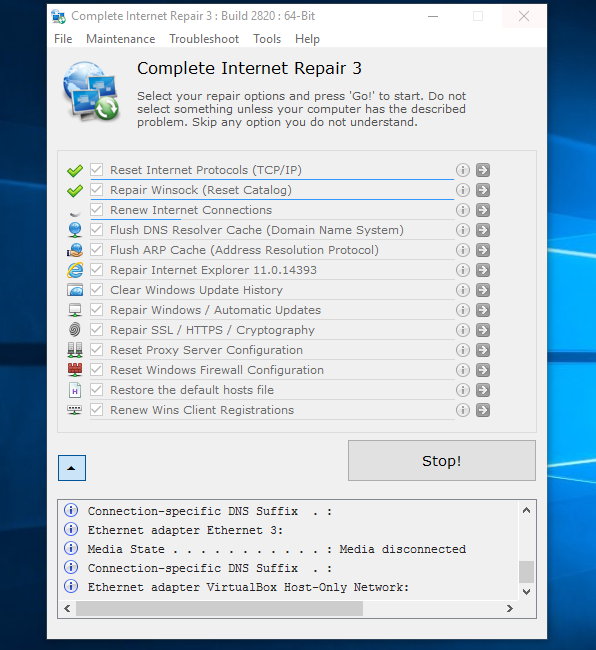
Task: Open the Tools menu
Action: pos(267,39)
